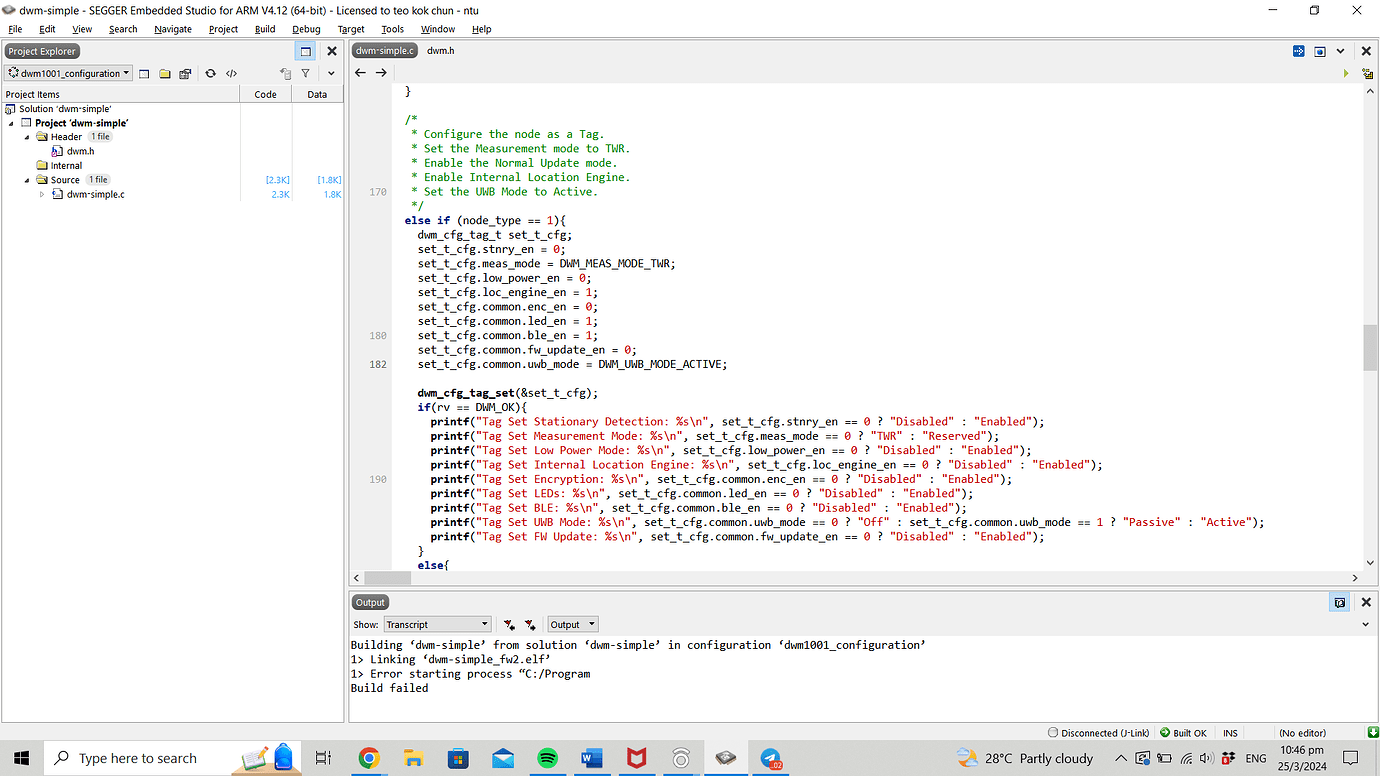
Task: Open Microsoft Word from the taskbar
Action: (592, 758)
